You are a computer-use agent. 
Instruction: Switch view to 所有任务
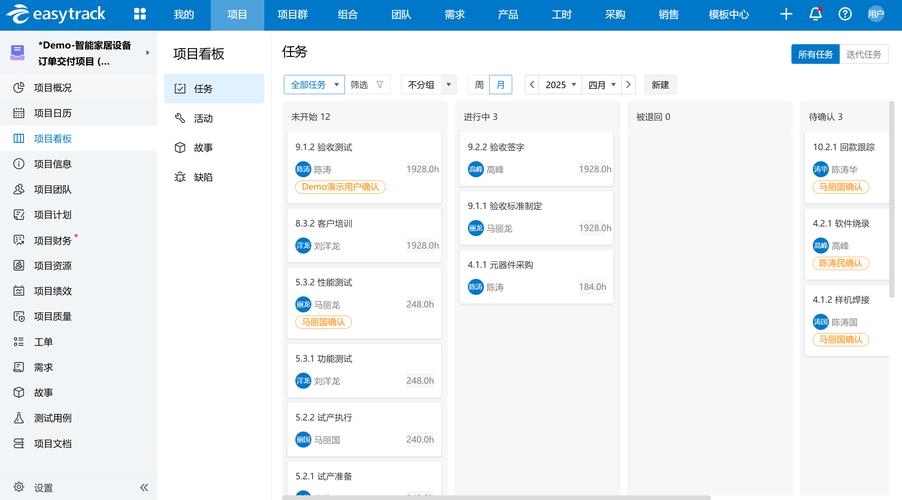815,54
